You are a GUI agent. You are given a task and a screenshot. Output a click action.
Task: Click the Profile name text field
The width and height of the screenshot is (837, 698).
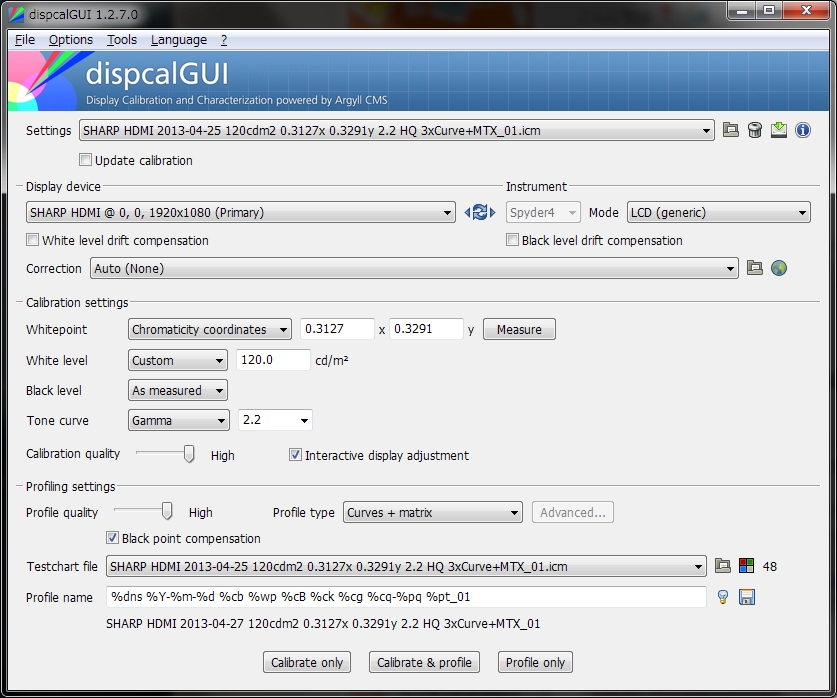point(406,597)
